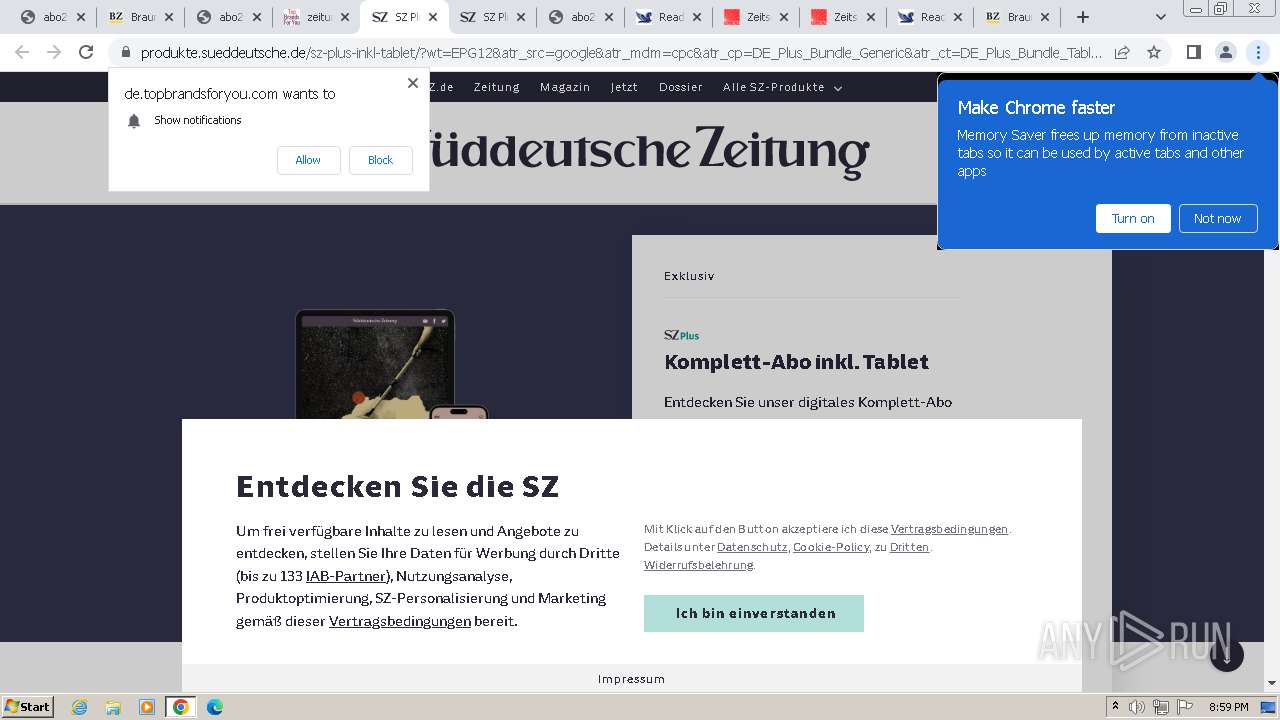The image size is (1280, 720).
Task: Open the Dritten link
Action: pos(909,547)
